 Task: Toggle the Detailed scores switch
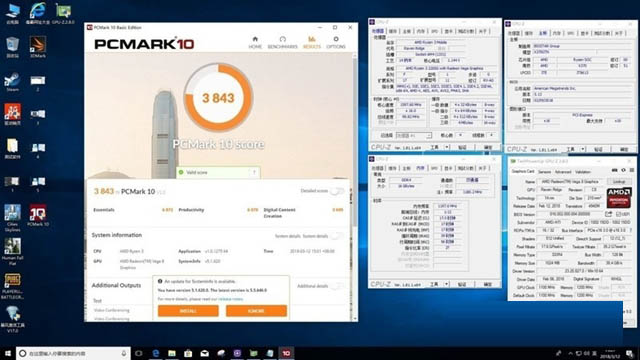coord(337,191)
